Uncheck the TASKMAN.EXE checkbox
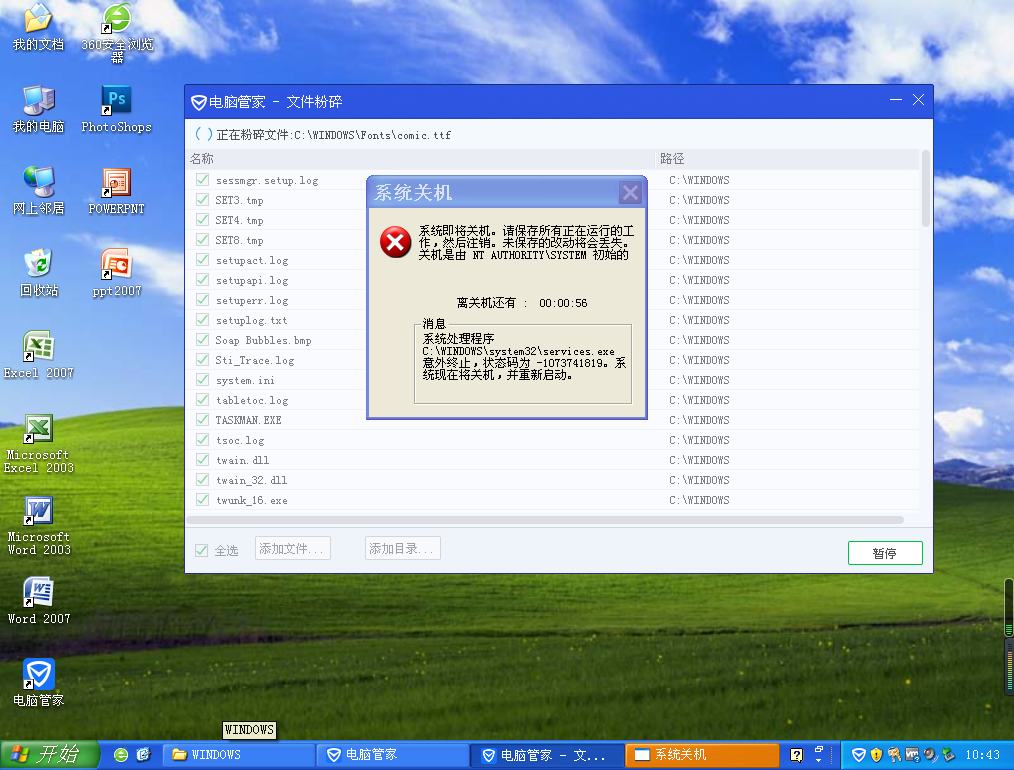1014x770 pixels. [x=202, y=420]
